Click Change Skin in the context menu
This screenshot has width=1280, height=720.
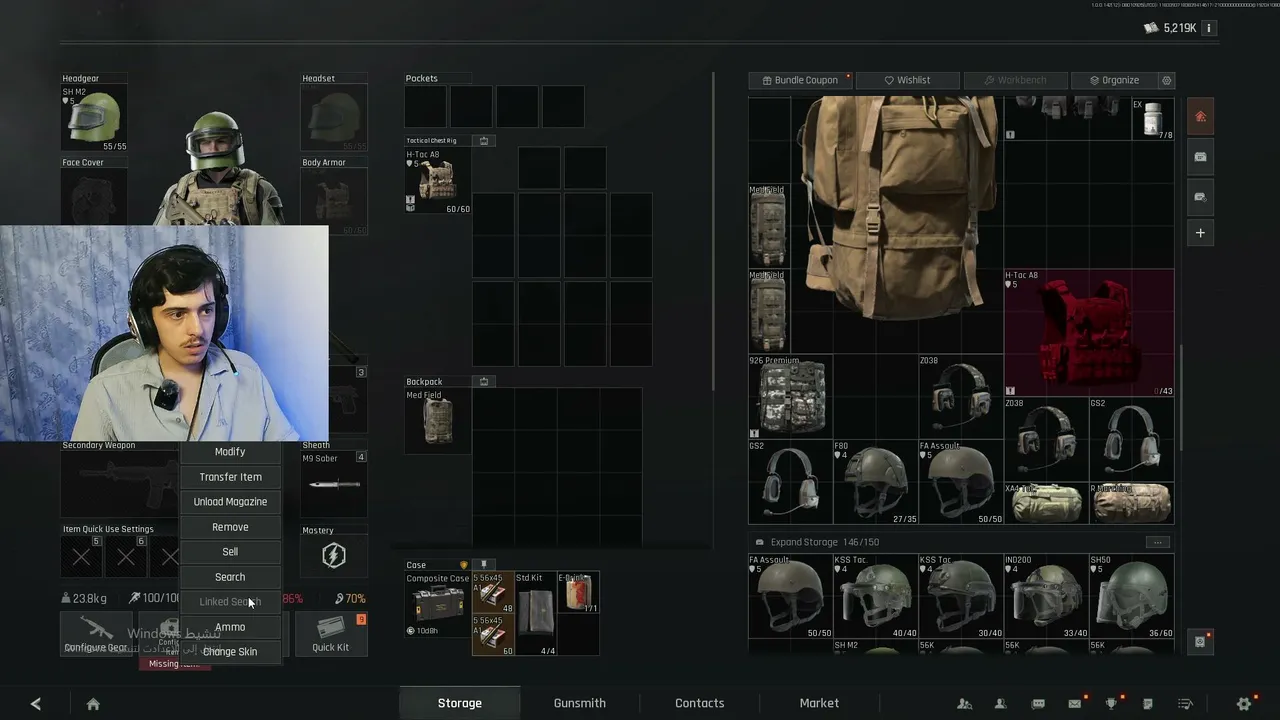click(x=230, y=652)
